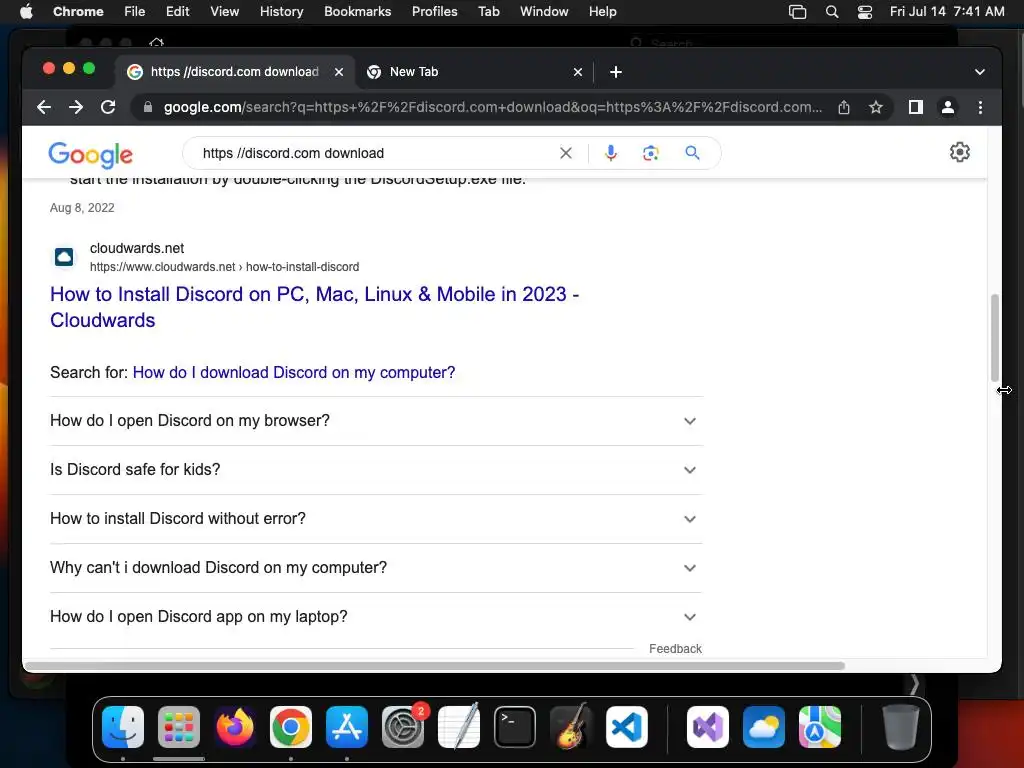This screenshot has width=1024, height=768.
Task: Open the Bookmarks menu
Action: click(357, 12)
